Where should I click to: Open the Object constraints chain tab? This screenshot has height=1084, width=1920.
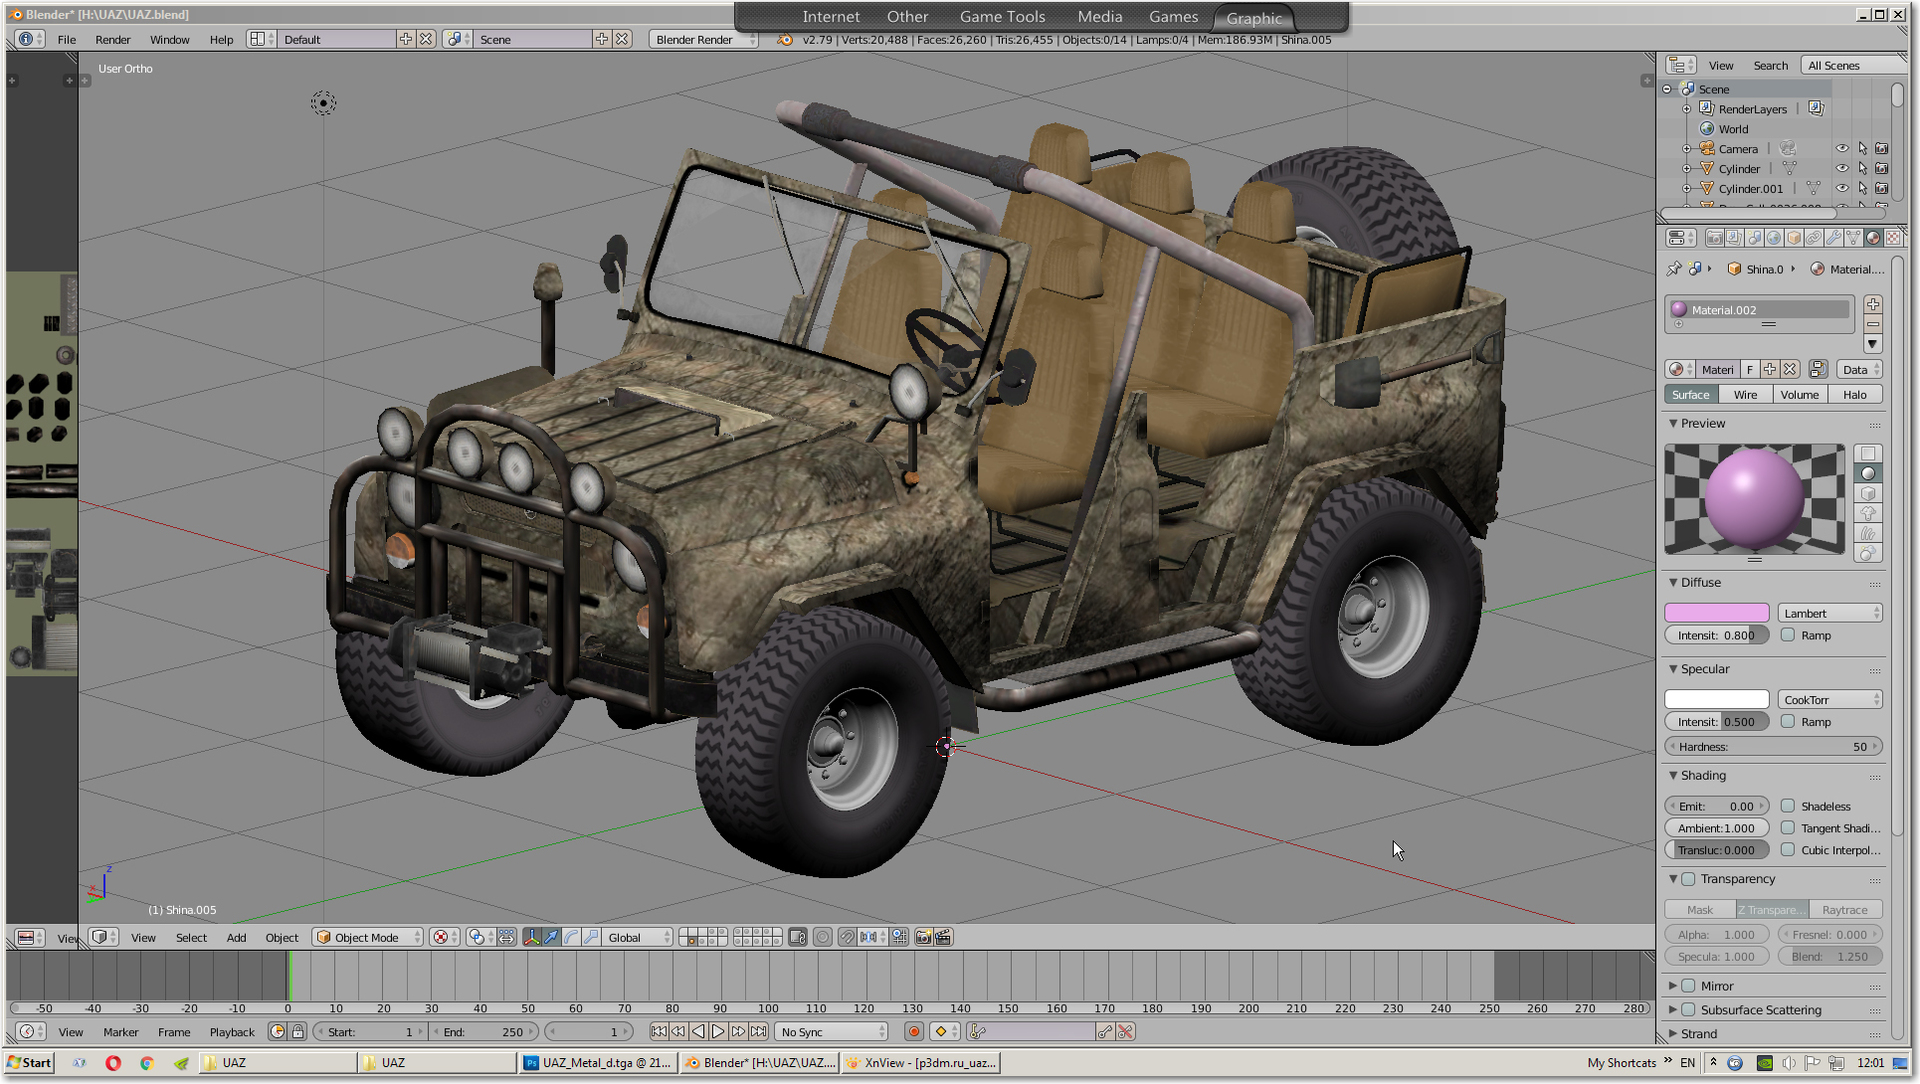point(1814,238)
